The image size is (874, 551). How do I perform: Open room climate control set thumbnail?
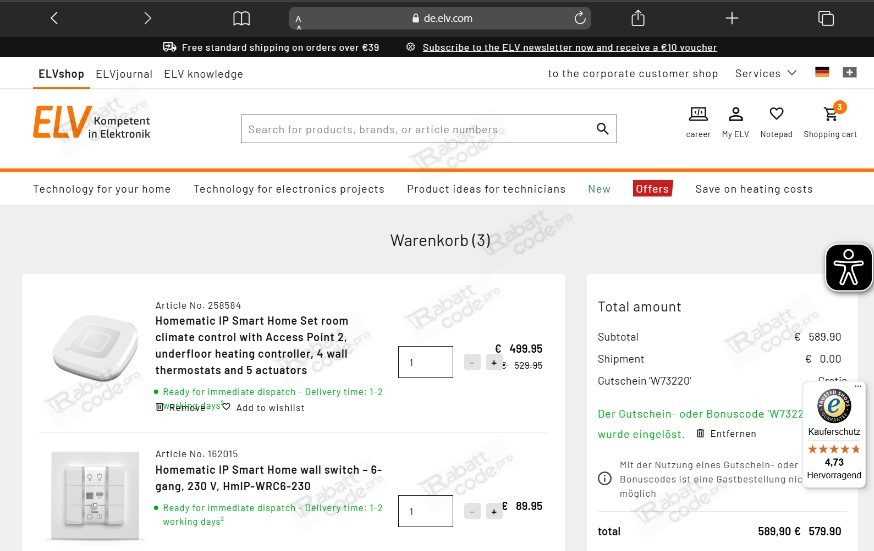pos(95,348)
